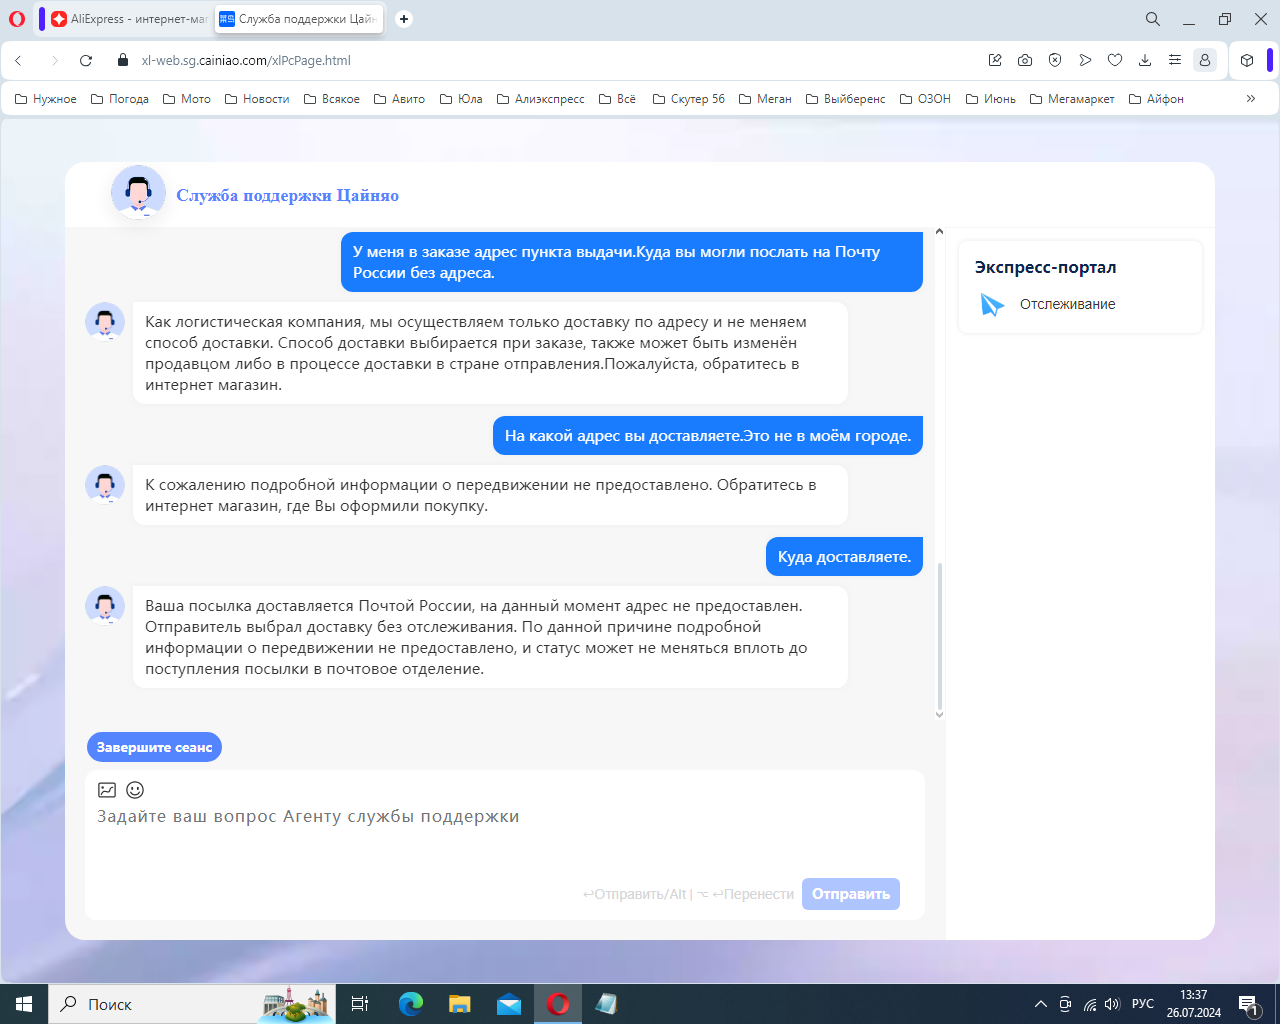Viewport: 1280px width, 1024px height.
Task: Open Opera snapshot camera icon
Action: click(1025, 61)
